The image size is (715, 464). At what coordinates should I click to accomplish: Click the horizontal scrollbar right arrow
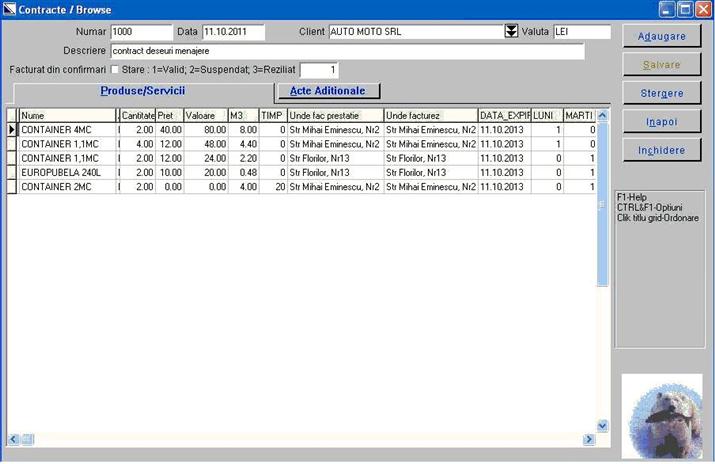pyautogui.click(x=589, y=440)
